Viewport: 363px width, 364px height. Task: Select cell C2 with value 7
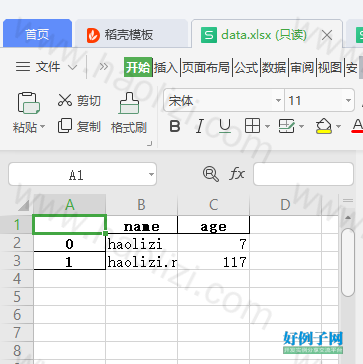[x=213, y=243]
